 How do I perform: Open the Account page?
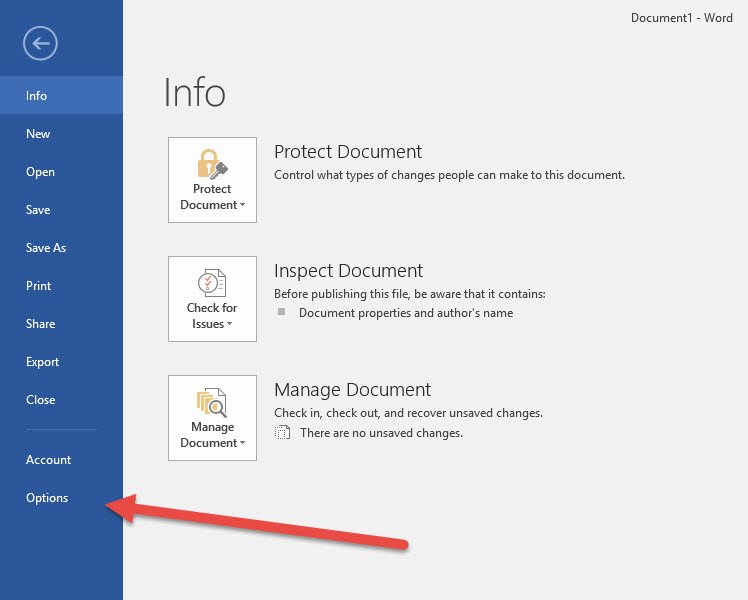coord(48,460)
